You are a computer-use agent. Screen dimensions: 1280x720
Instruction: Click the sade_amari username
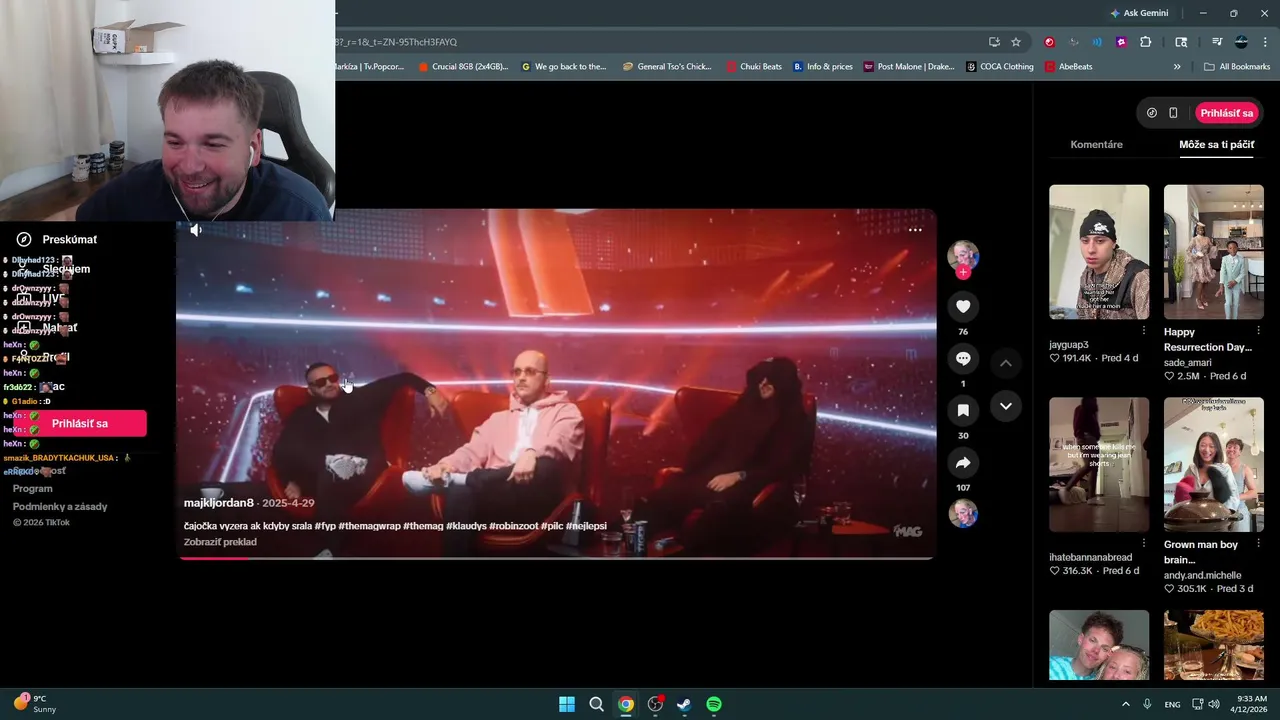(1188, 362)
